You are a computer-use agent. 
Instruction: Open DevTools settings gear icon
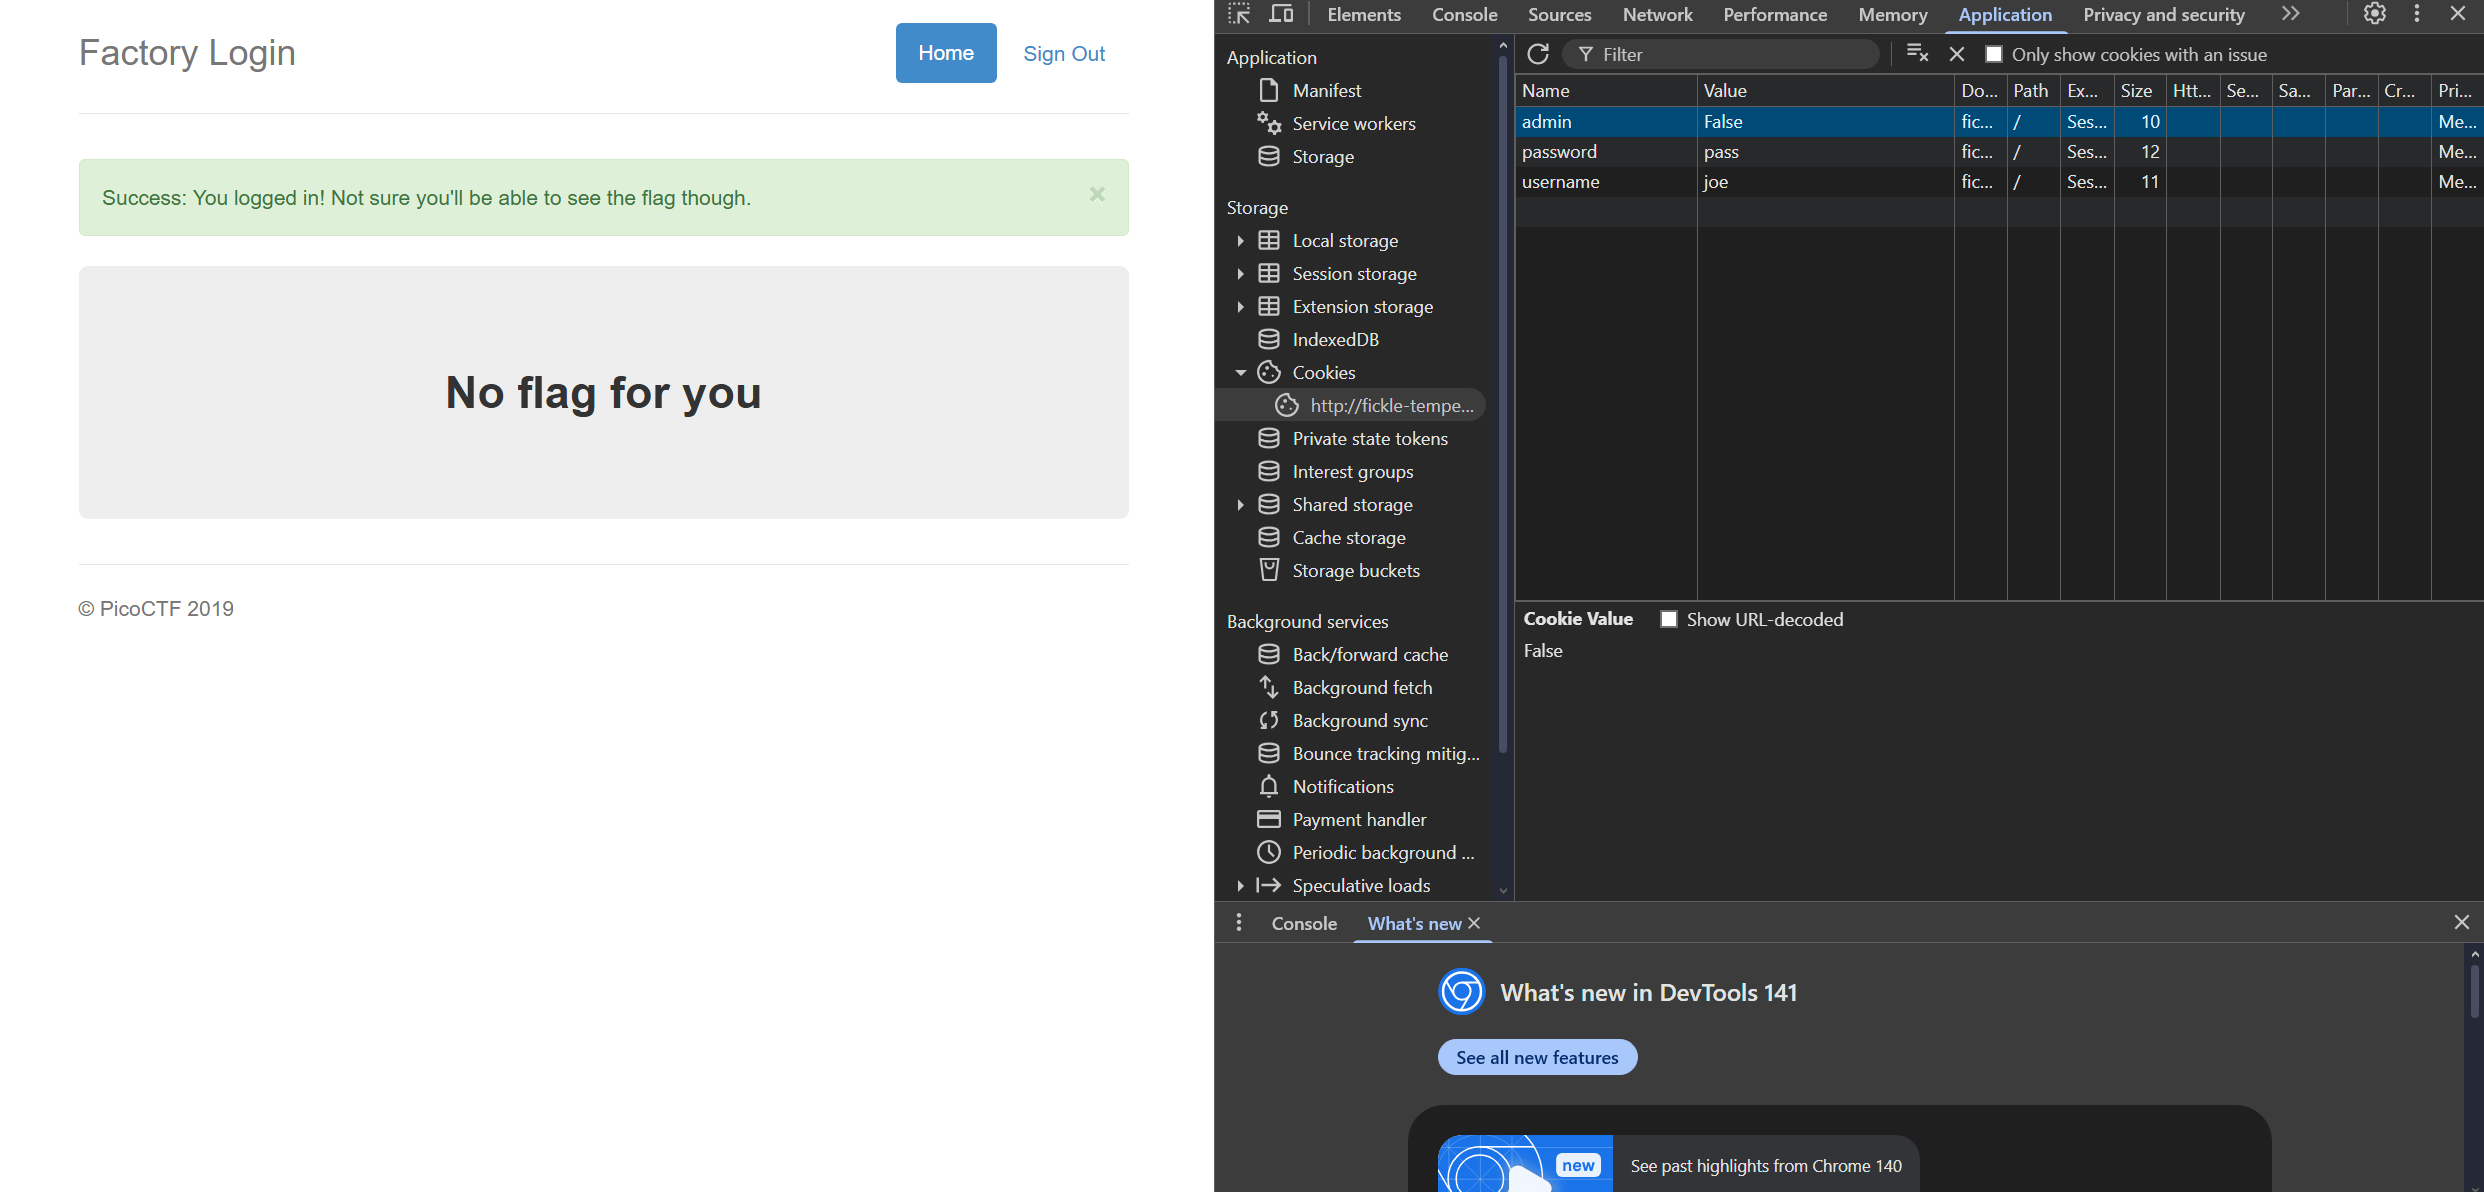click(x=2375, y=14)
